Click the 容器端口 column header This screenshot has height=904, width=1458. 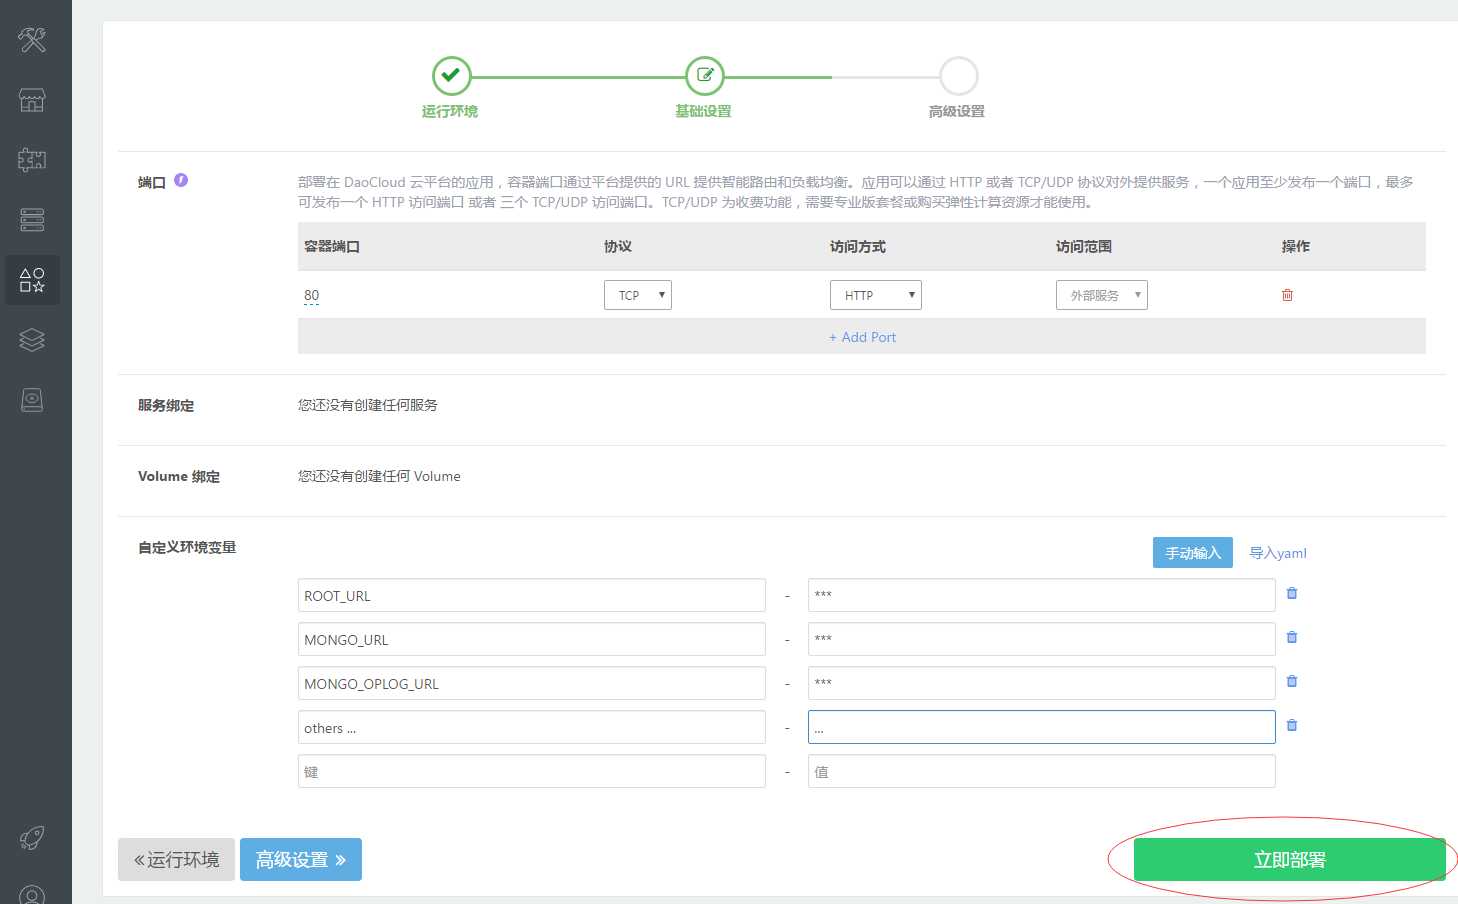point(332,246)
